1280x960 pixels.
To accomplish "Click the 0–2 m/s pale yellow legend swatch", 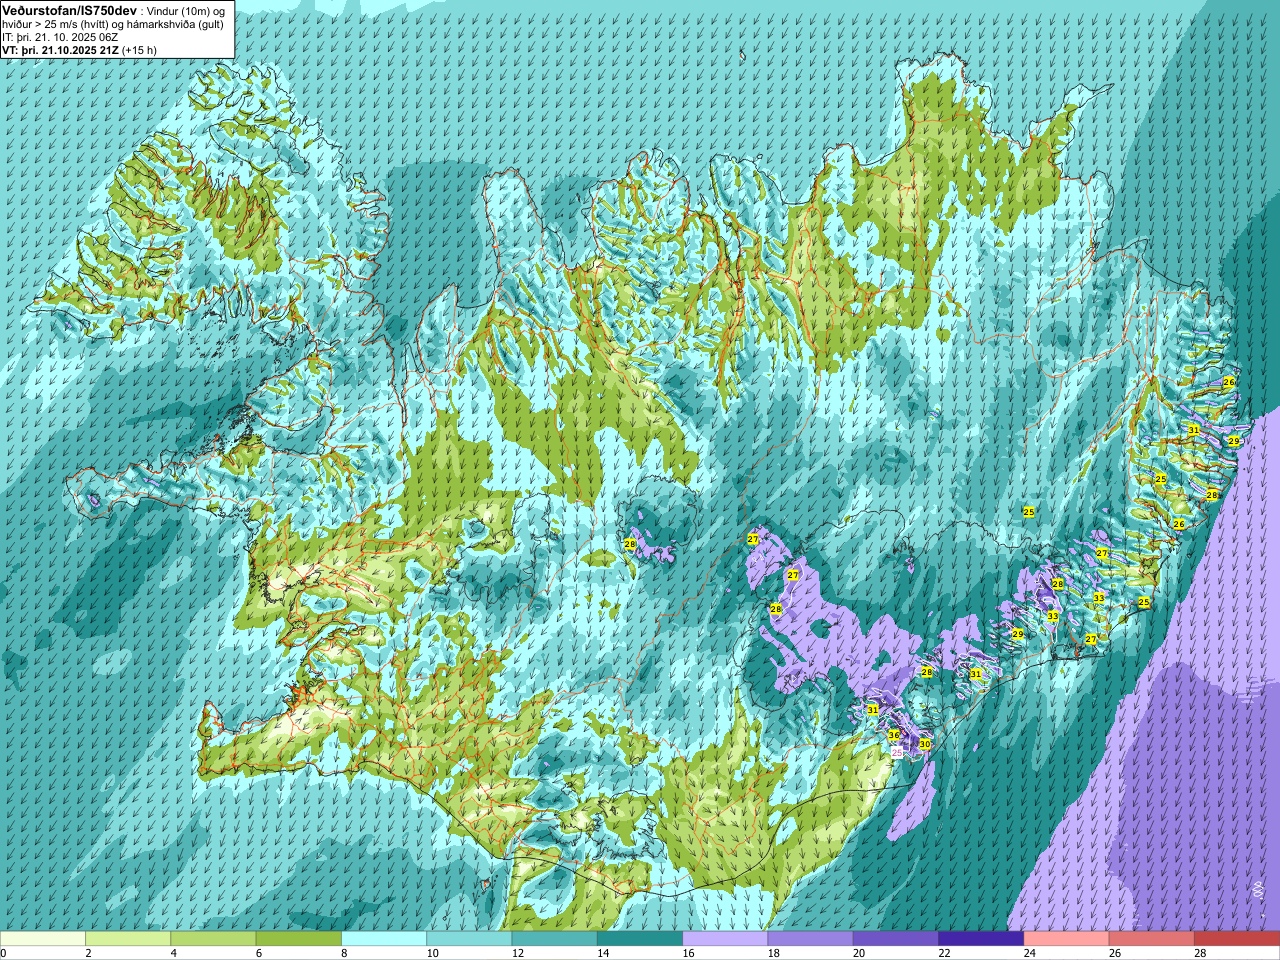I will point(43,939).
